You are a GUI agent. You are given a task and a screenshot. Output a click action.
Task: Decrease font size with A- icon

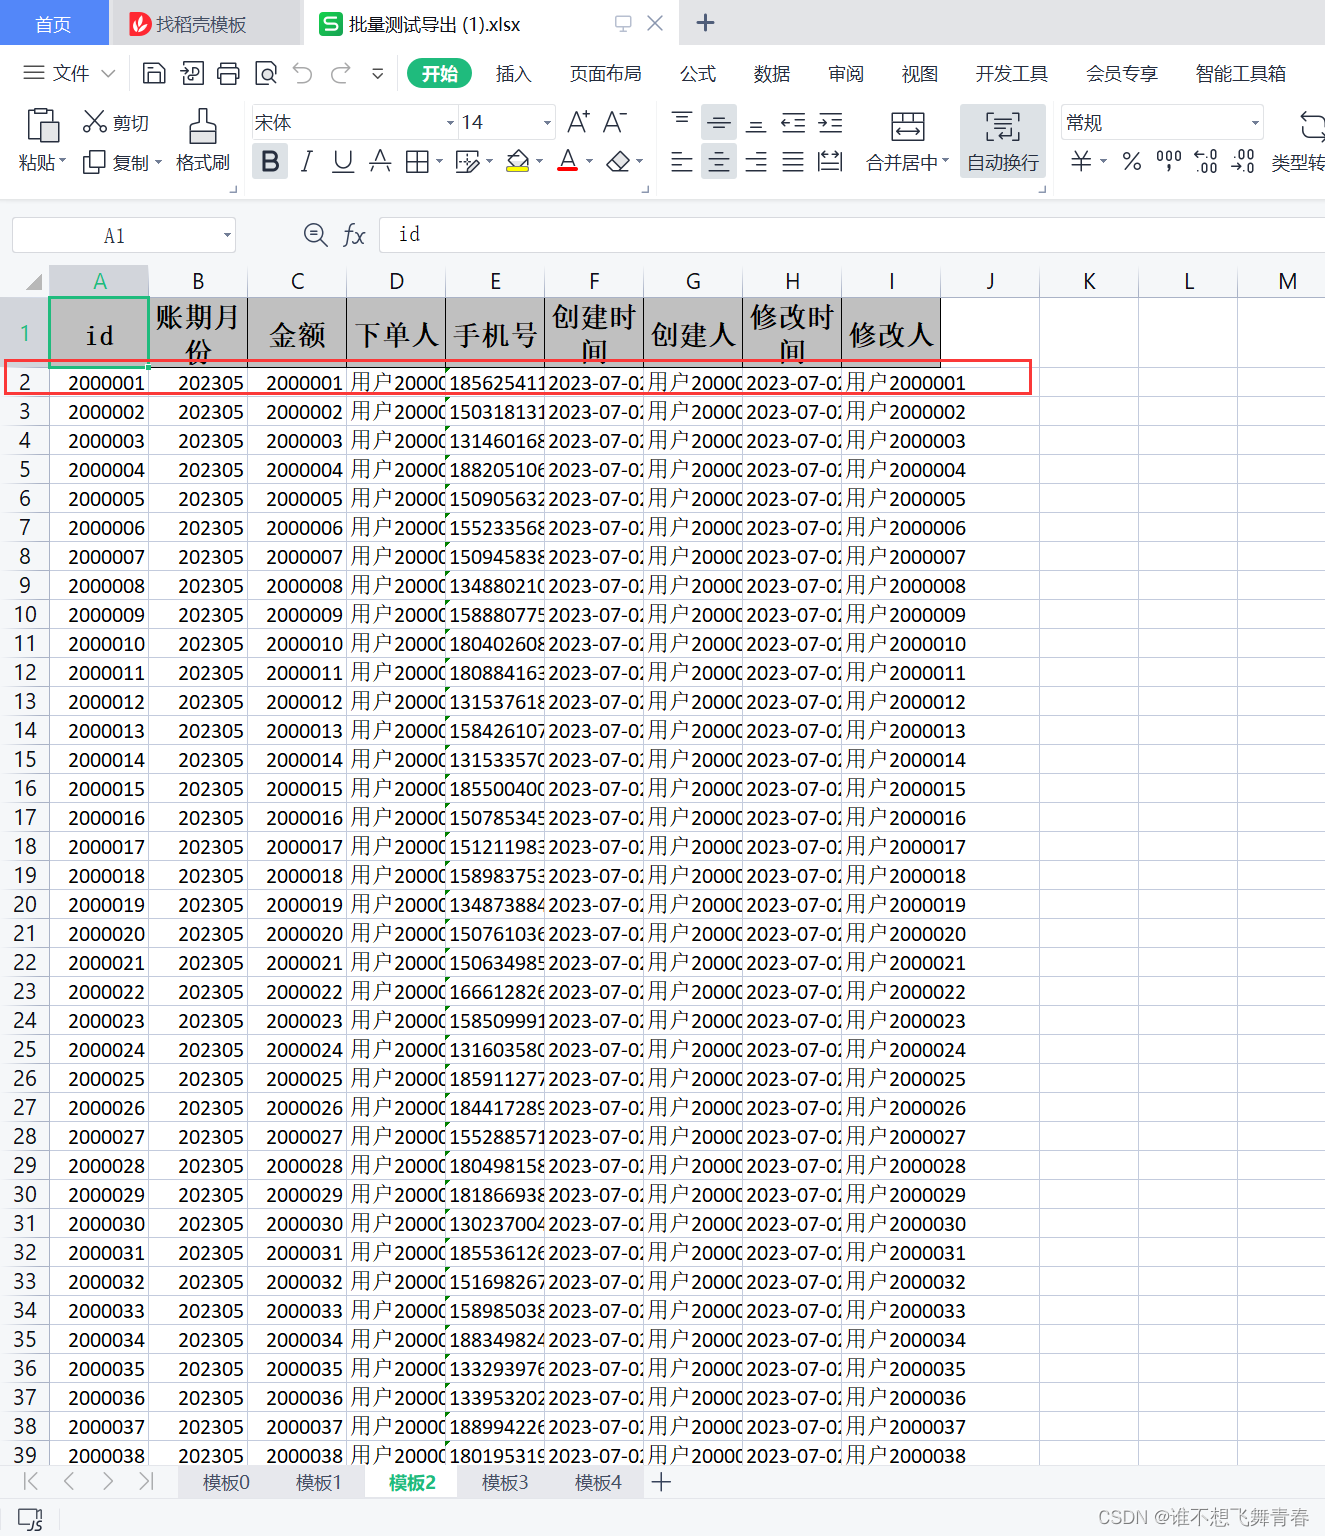tap(615, 122)
